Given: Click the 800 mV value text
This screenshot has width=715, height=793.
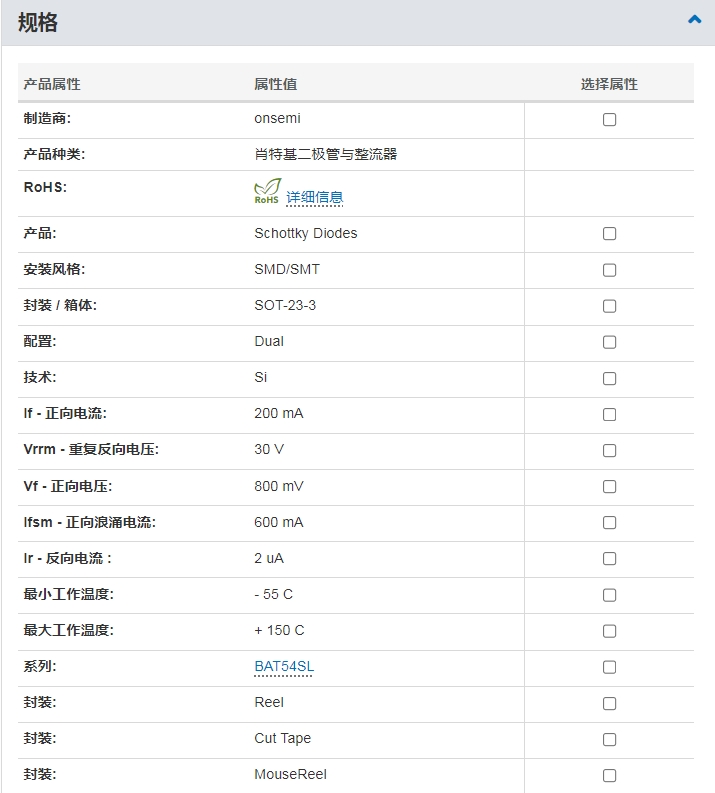Looking at the screenshot, I should coord(279,486).
